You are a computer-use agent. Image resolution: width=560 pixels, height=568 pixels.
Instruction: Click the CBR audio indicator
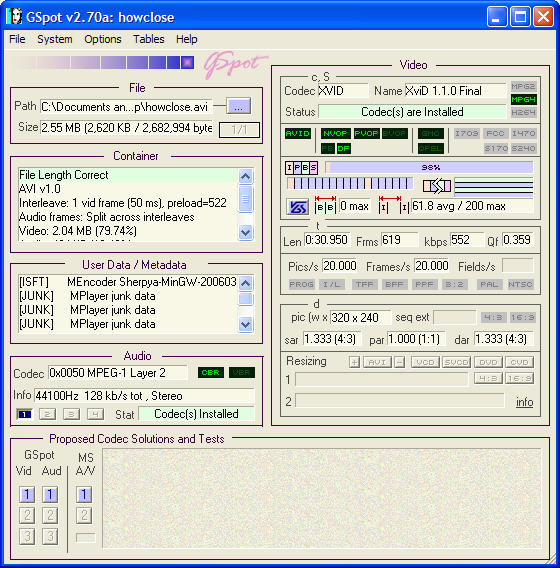[211, 372]
